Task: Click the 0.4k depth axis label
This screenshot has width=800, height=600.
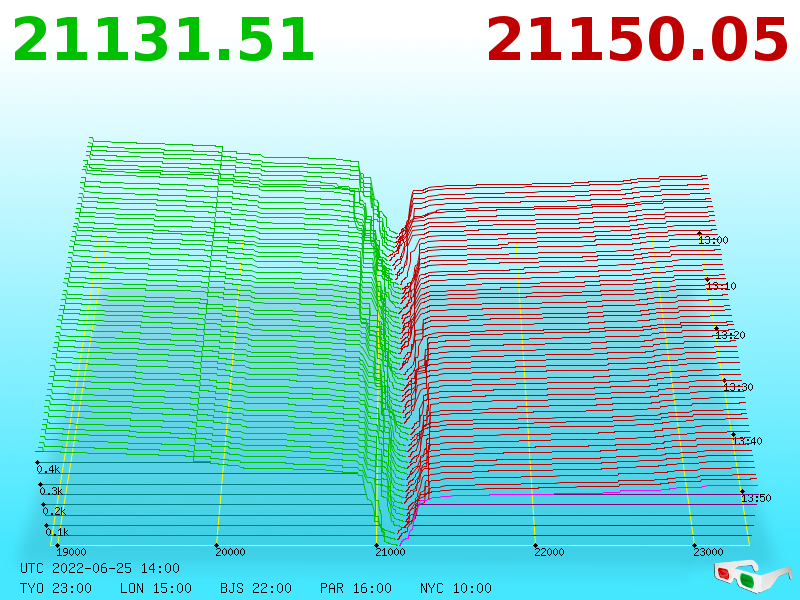Action: [48, 469]
